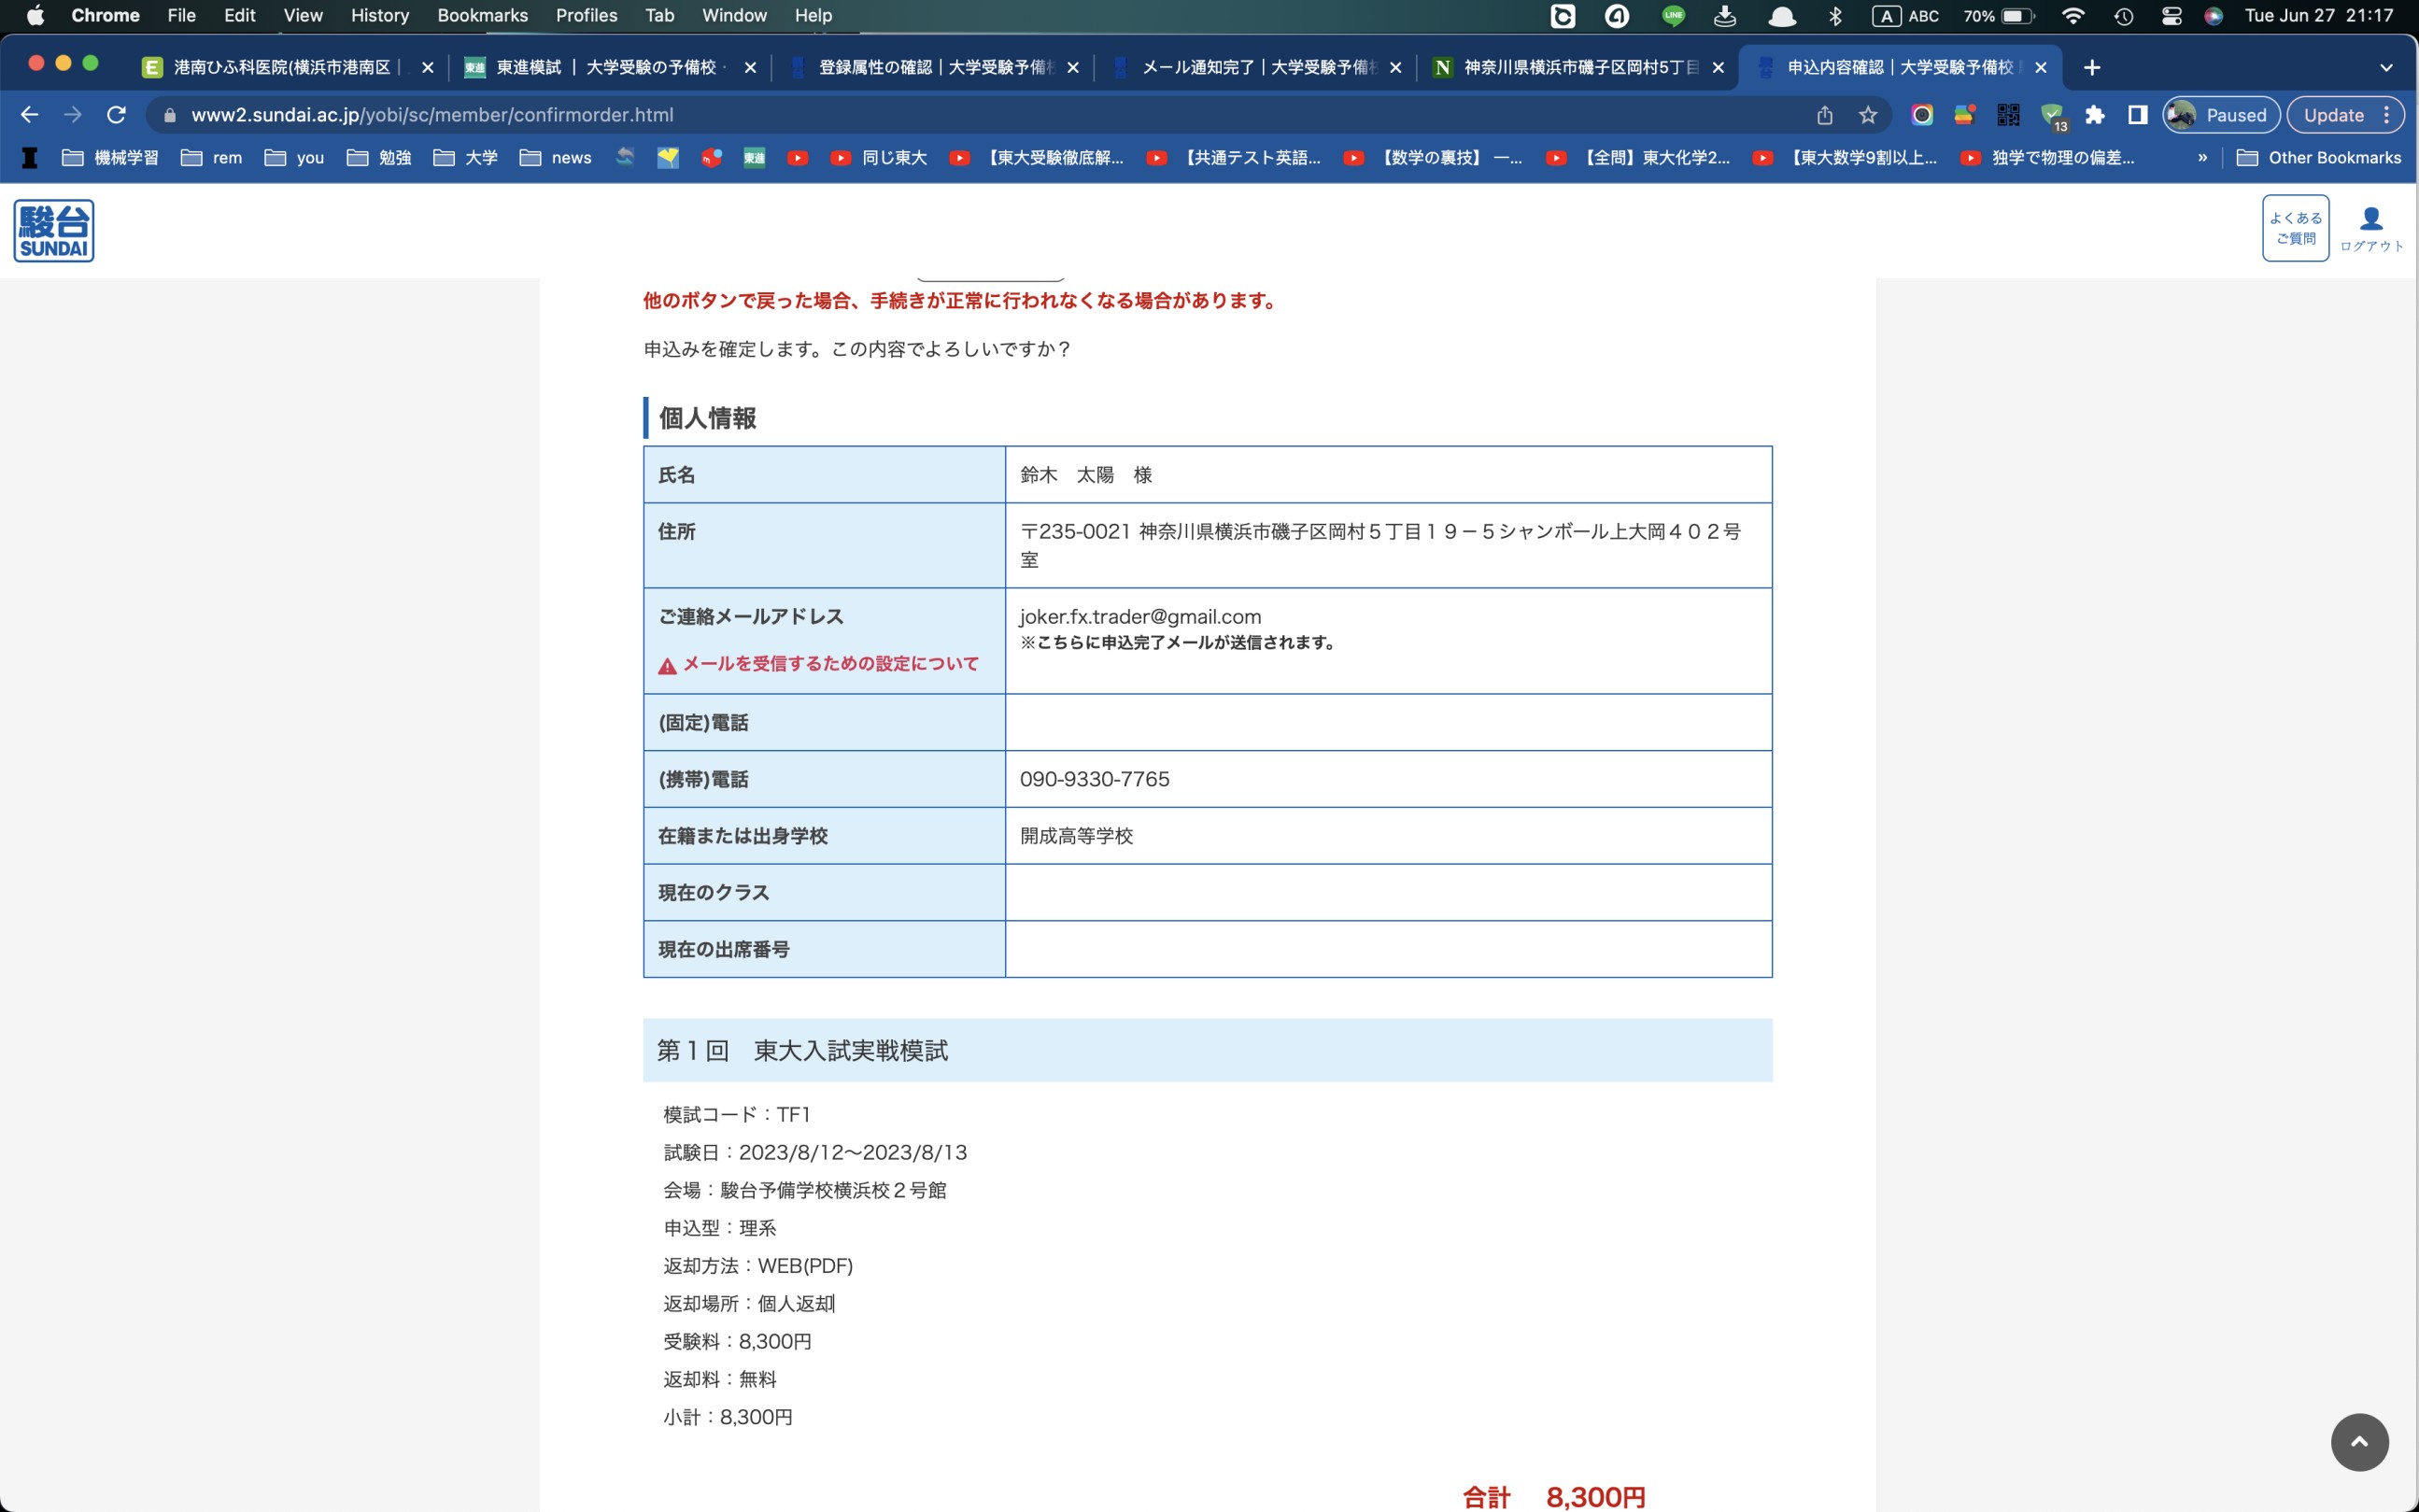Go back with browser back arrow
The height and width of the screenshot is (1512, 2419).
click(29, 115)
